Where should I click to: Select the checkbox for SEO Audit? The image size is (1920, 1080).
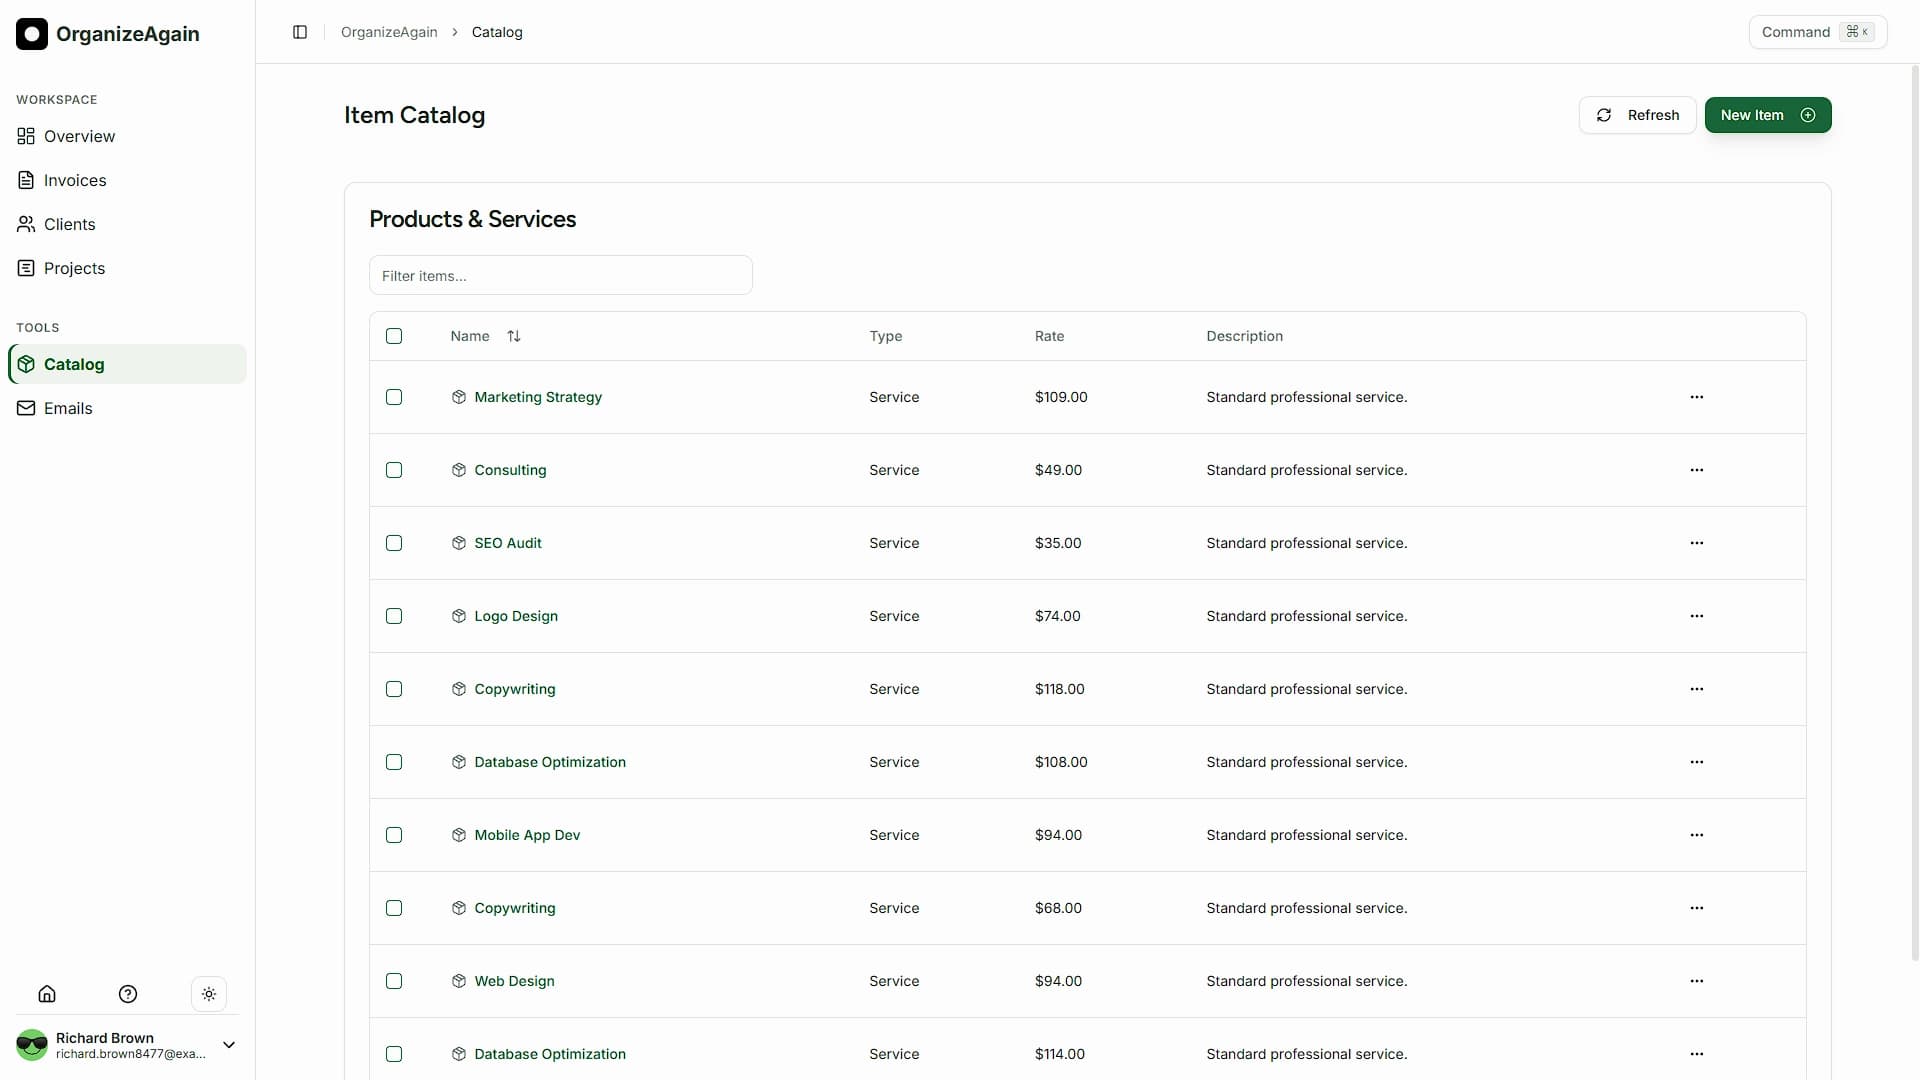(x=393, y=543)
